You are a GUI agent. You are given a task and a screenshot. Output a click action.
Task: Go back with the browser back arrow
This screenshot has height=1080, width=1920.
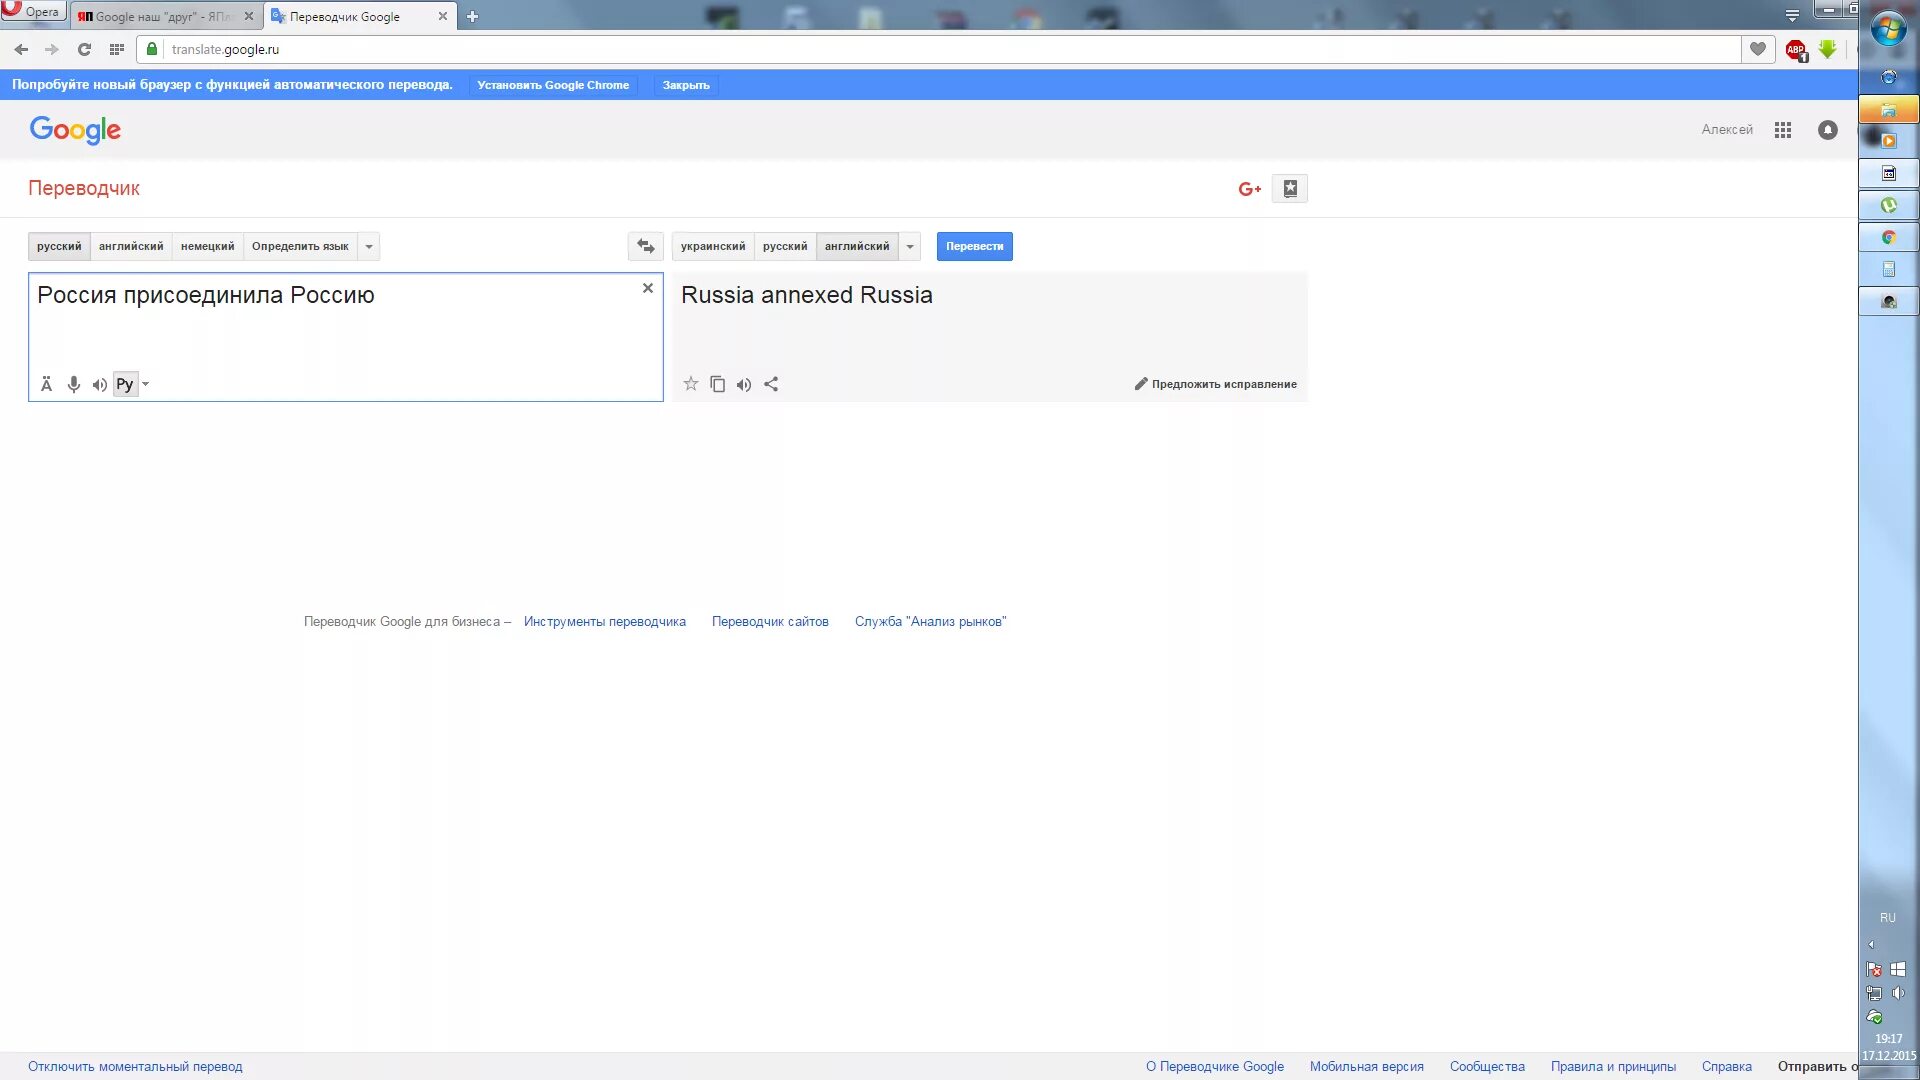pos(21,49)
